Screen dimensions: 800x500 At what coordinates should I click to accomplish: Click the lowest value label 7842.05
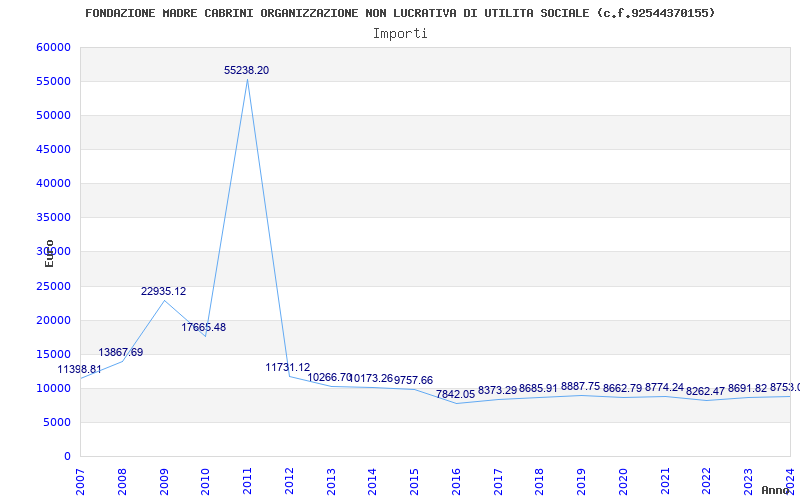pos(456,394)
